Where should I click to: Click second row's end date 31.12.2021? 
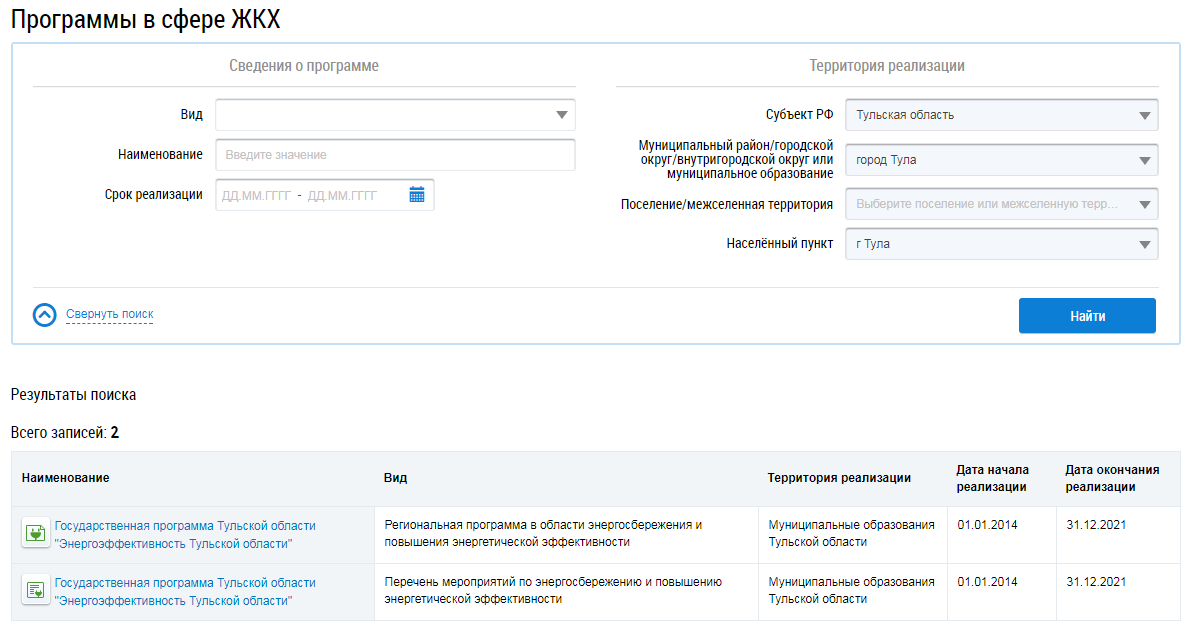pos(1096,582)
